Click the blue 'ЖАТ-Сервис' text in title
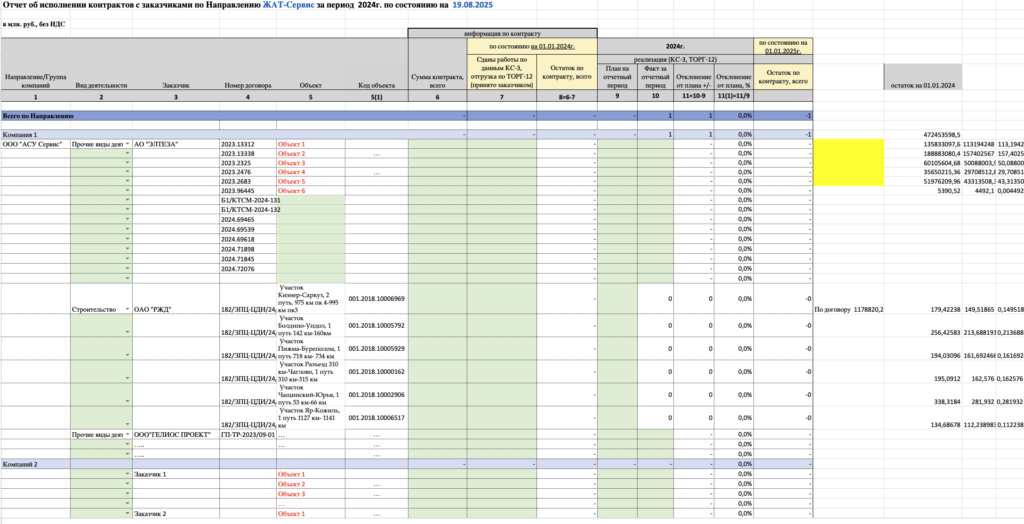This screenshot has height=524, width=1024. tap(291, 6)
